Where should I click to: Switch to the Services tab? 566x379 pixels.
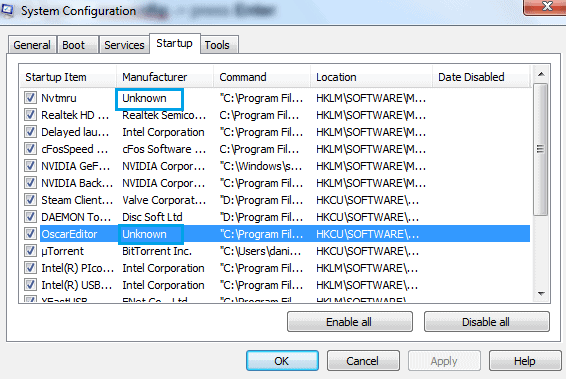(x=124, y=45)
